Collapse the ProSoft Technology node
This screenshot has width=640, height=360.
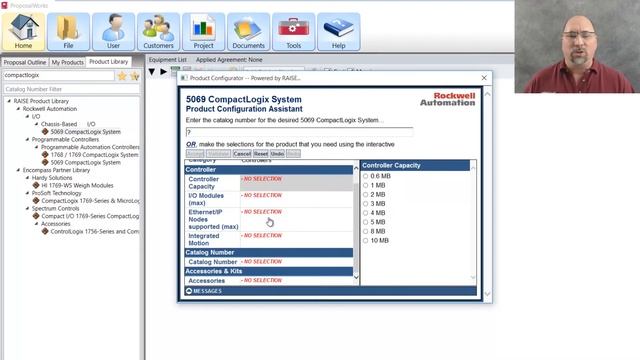coord(27,193)
